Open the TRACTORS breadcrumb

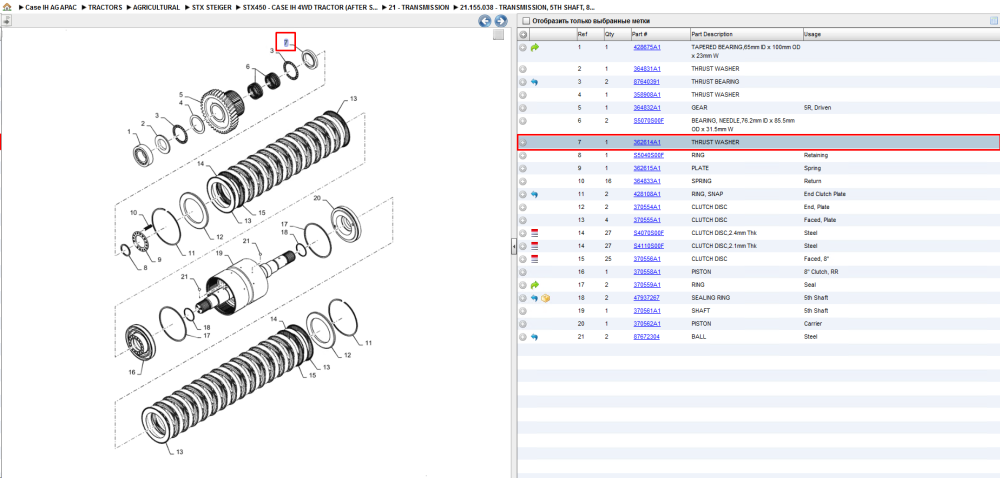105,8
